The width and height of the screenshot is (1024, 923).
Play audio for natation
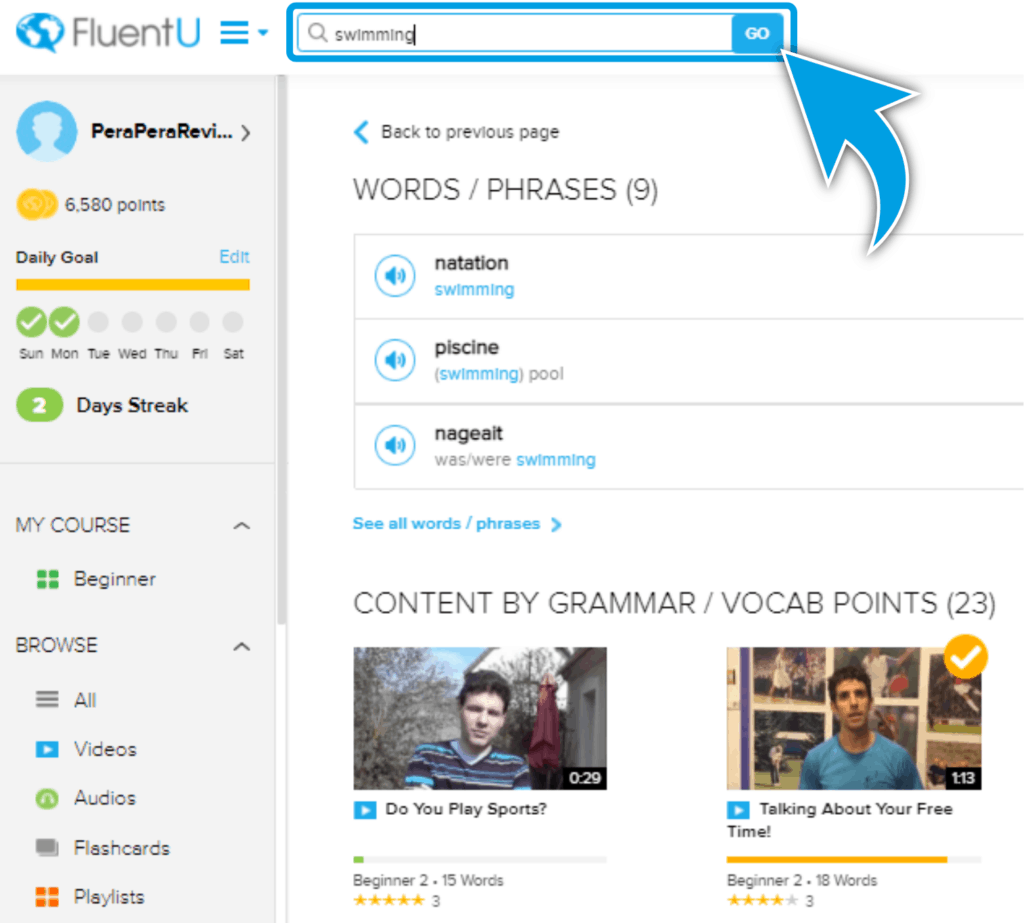click(395, 276)
